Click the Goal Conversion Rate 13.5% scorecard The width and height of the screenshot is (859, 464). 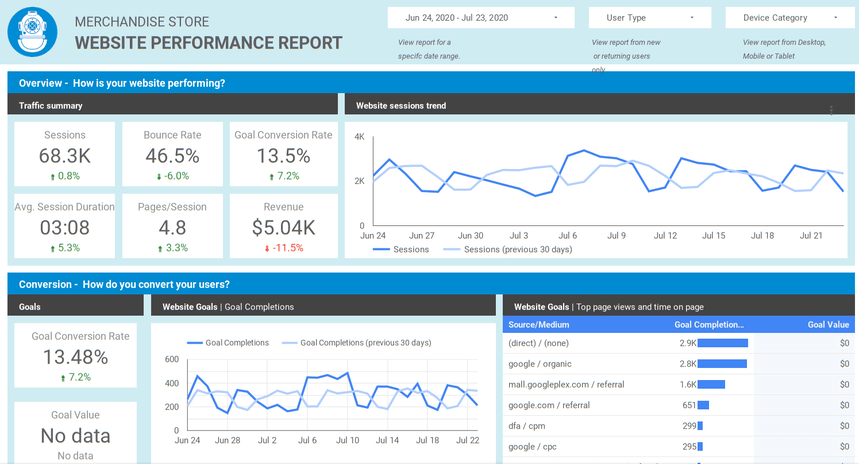point(283,150)
